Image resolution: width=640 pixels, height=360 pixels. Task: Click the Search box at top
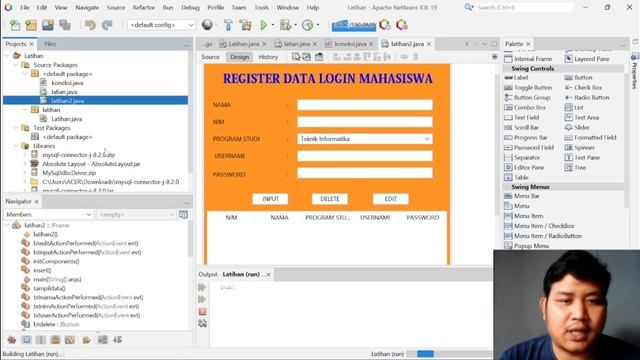(x=524, y=7)
